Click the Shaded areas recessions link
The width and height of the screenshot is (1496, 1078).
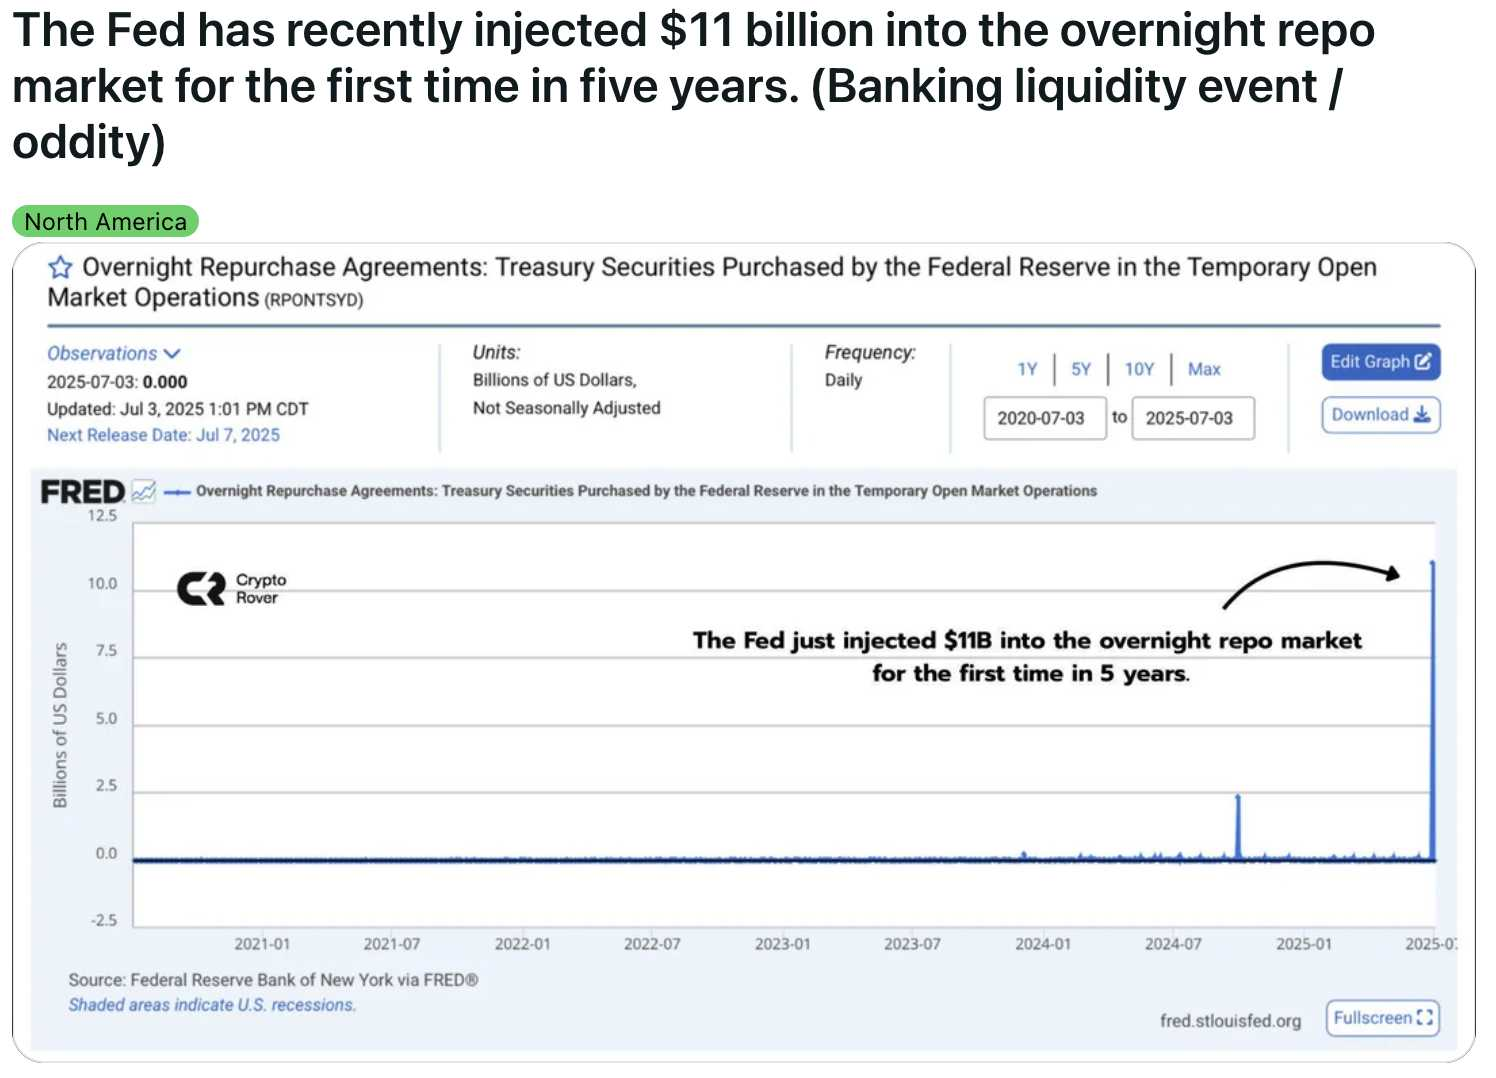[212, 1005]
